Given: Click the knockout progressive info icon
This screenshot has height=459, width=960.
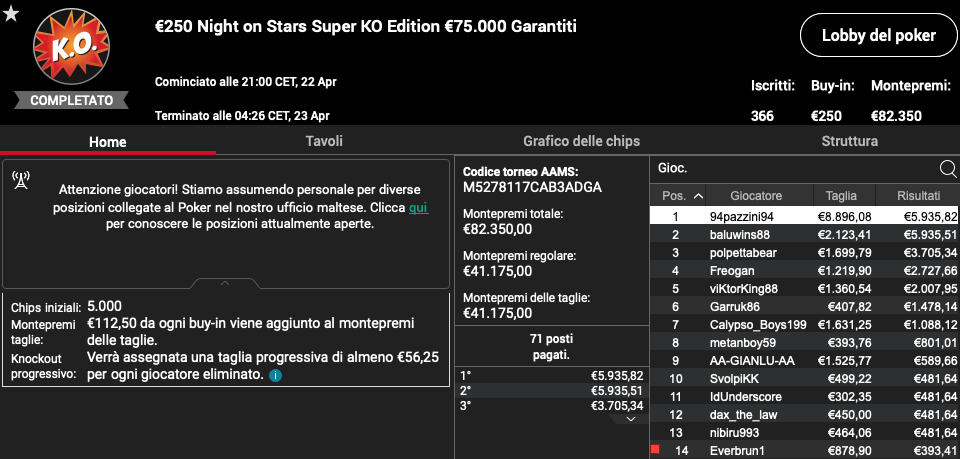Looking at the screenshot, I should click(276, 375).
